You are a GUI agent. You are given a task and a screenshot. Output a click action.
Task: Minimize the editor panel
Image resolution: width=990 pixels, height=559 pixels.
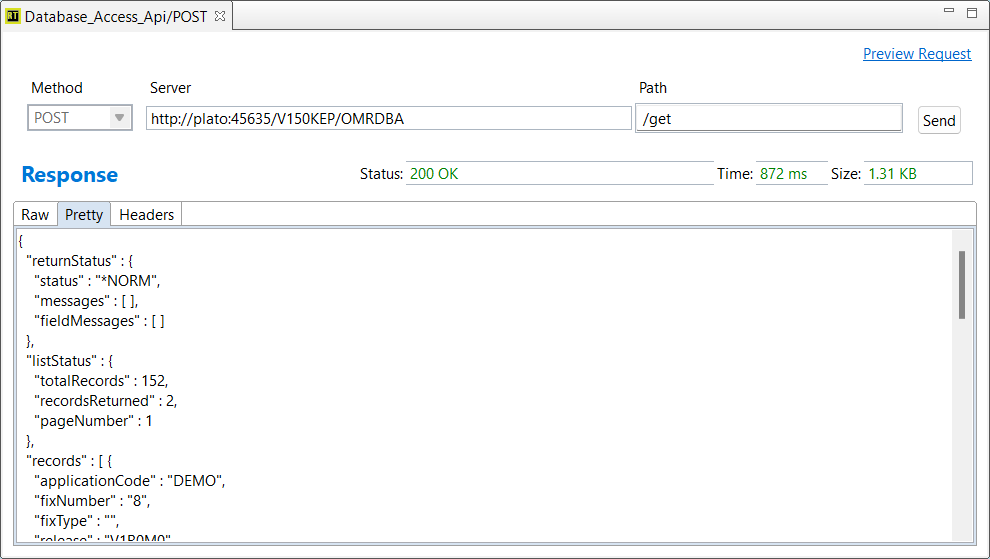[949, 12]
